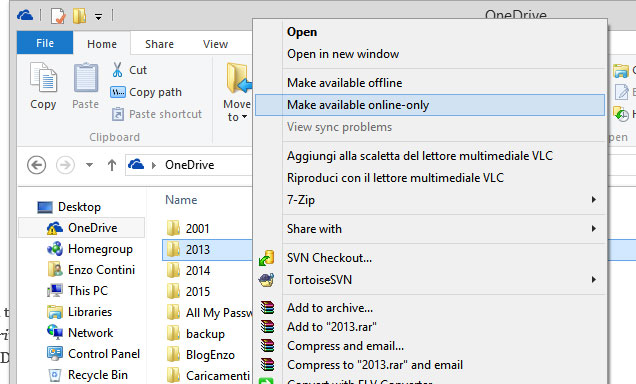Click Paste shortcut in Clipboard group
636x384 pixels.
(x=157, y=114)
